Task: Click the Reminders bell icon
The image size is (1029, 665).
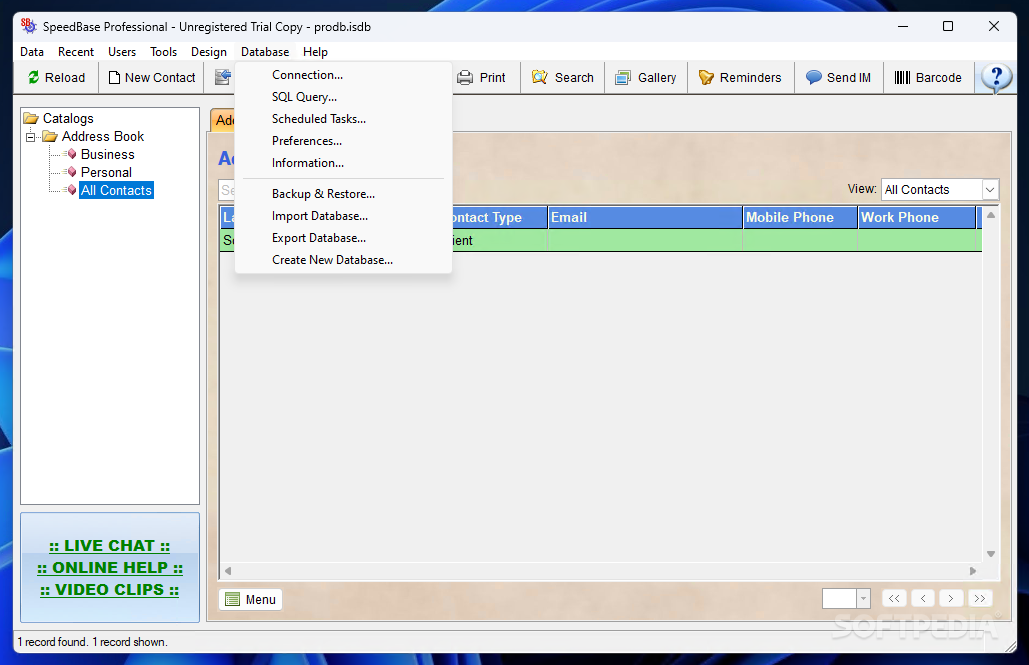Action: tap(706, 77)
